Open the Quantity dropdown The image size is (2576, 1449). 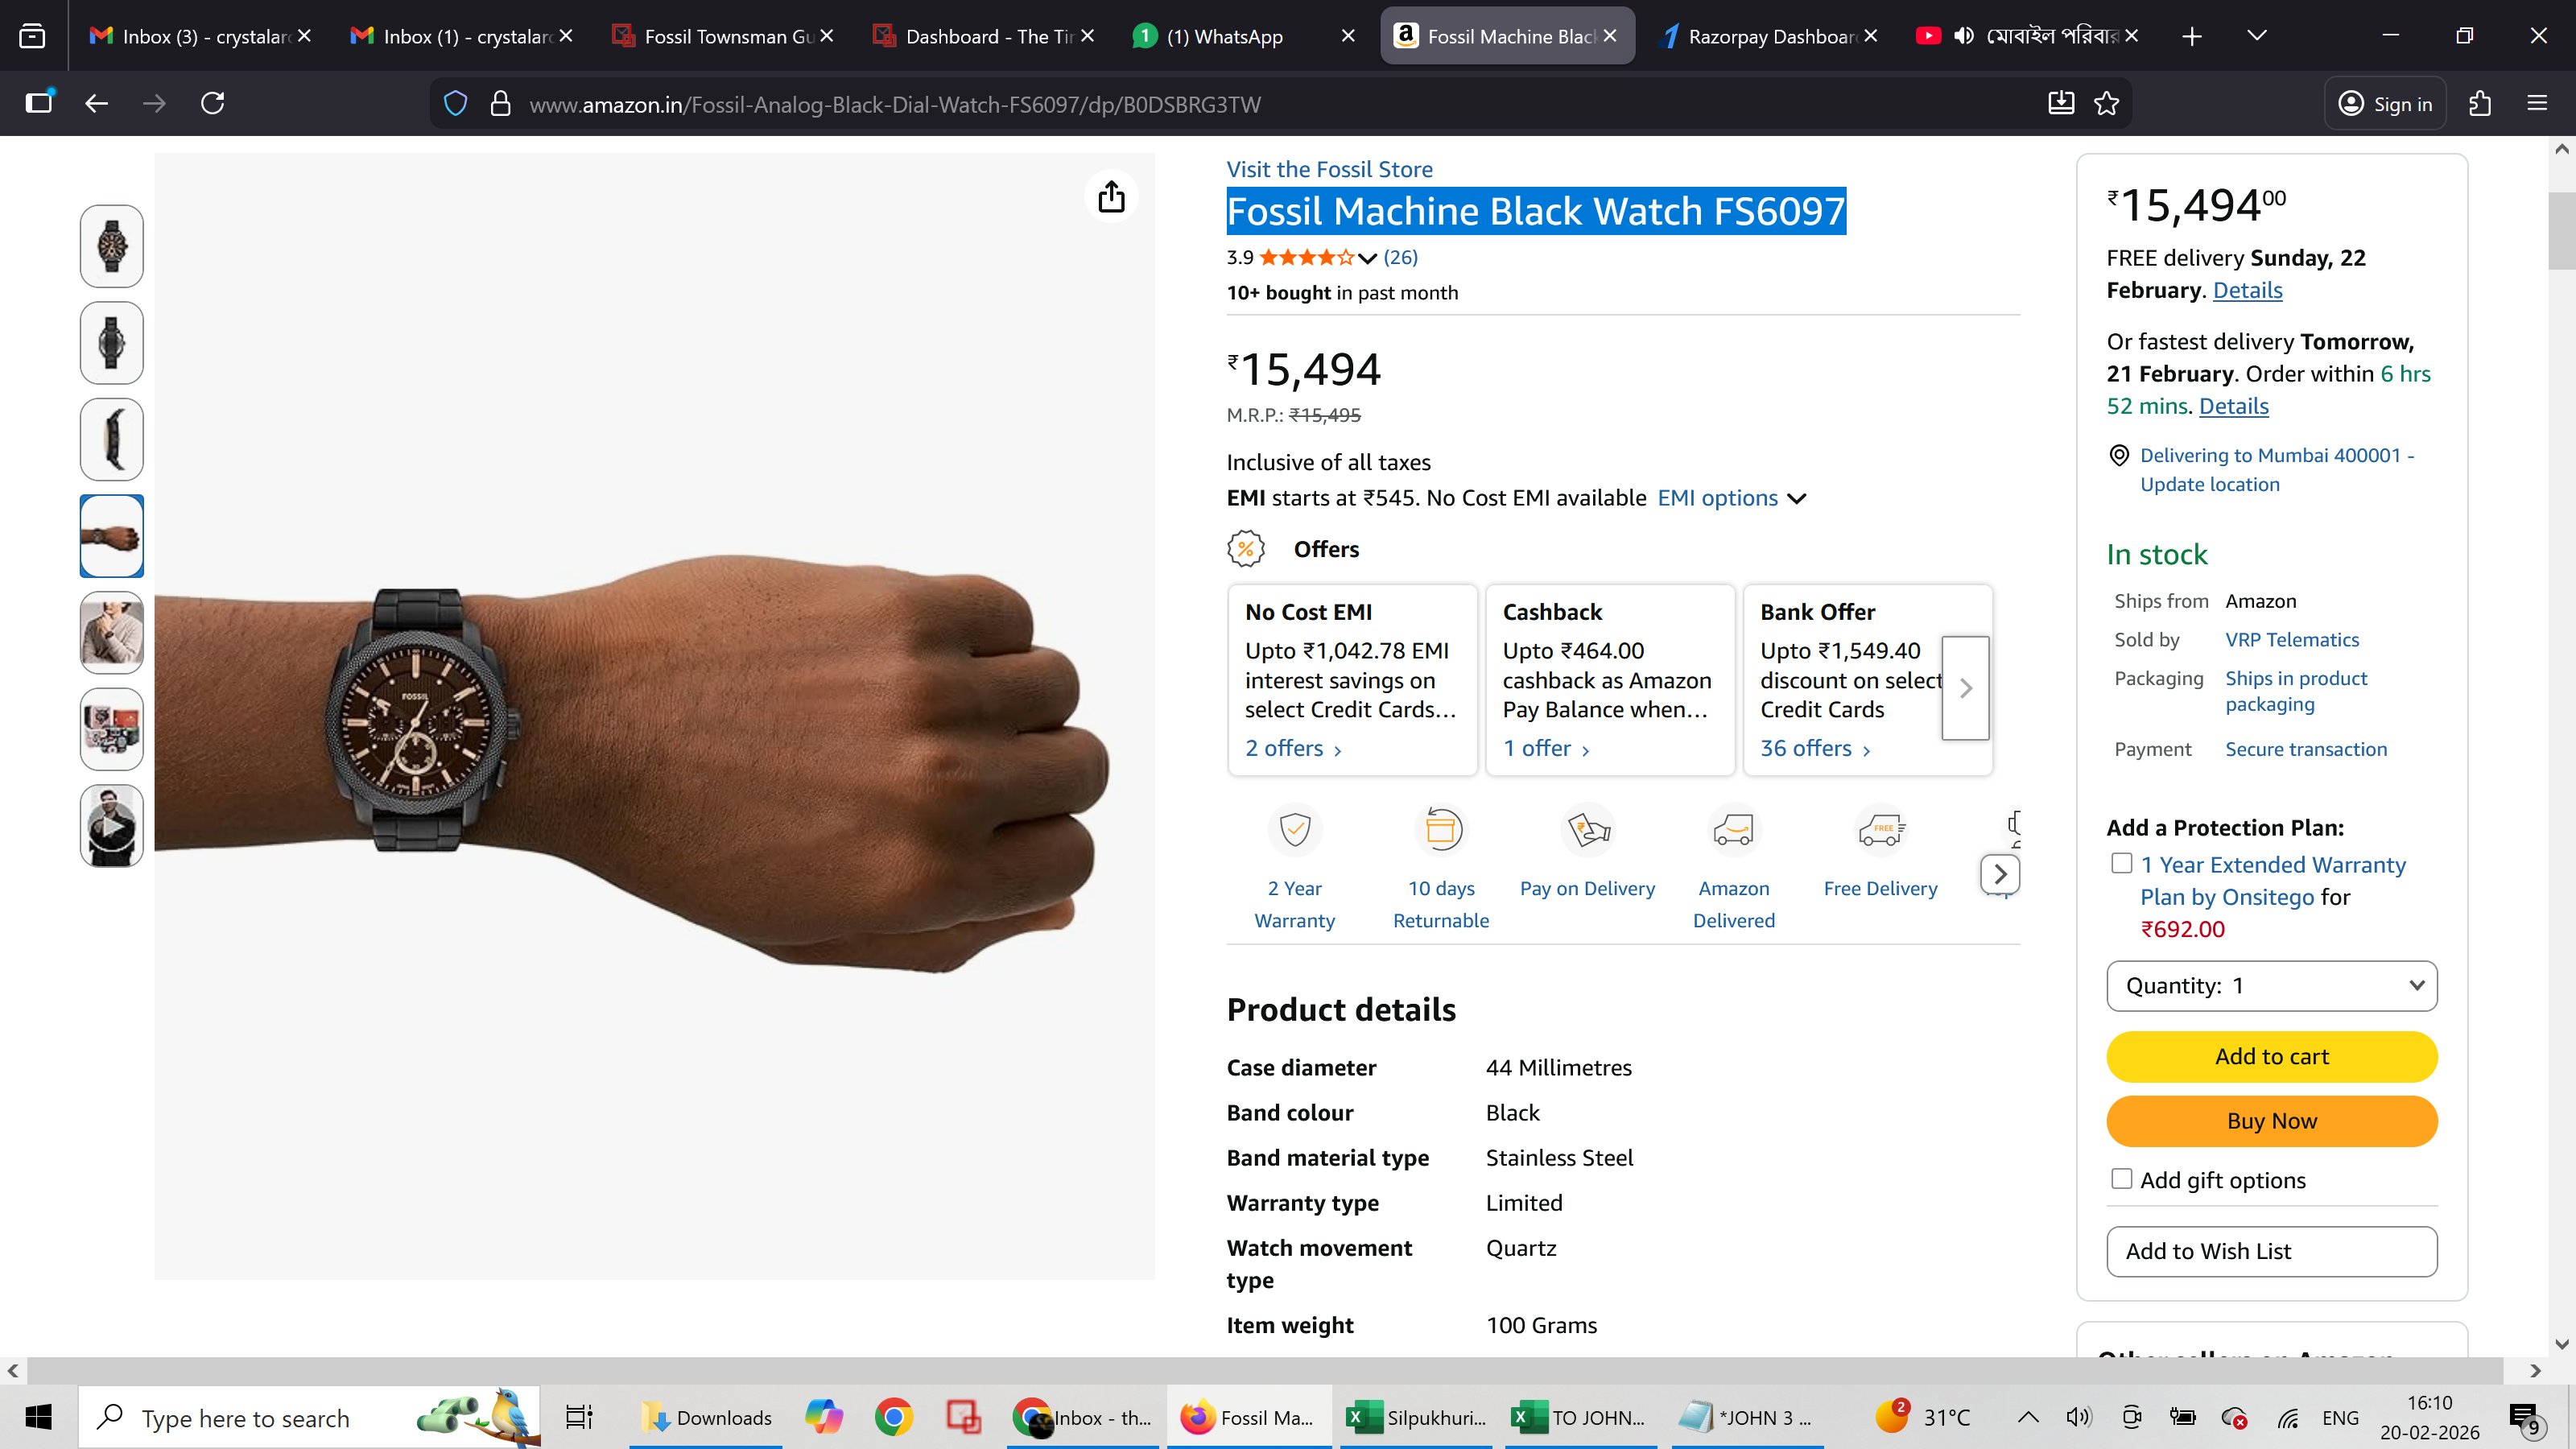point(2271,986)
